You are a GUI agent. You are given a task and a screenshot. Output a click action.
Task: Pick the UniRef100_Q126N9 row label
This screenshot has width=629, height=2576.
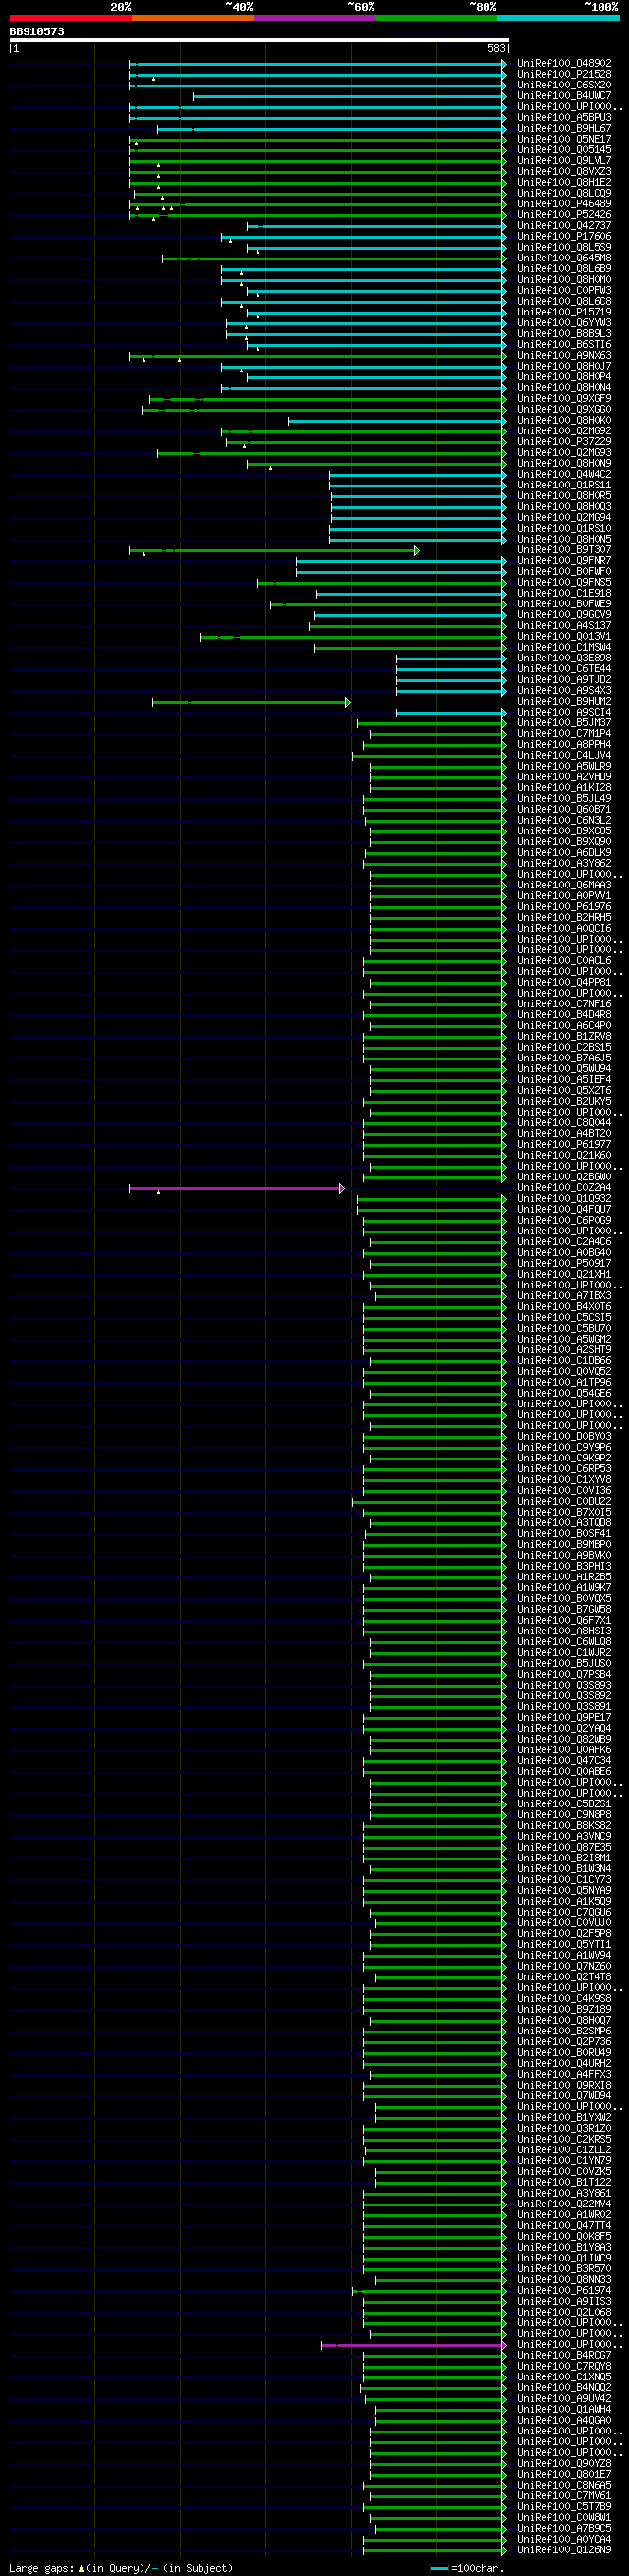pyautogui.click(x=564, y=2550)
